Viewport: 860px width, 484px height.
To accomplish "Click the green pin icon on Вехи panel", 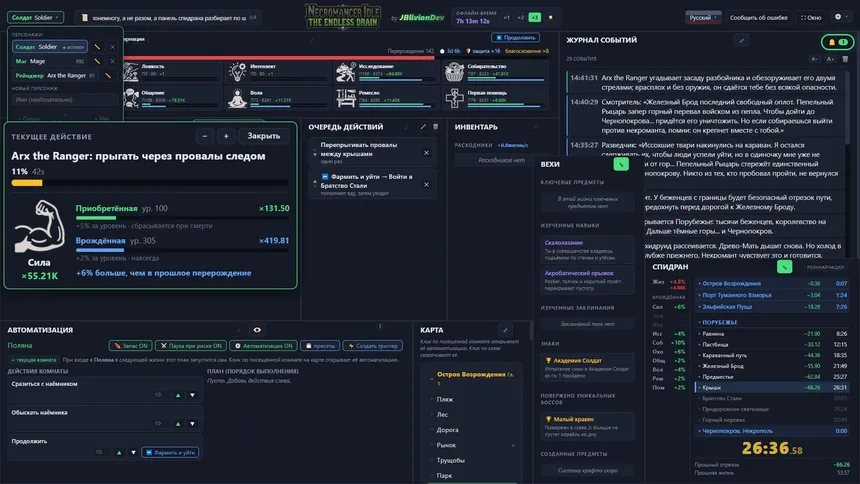I will coord(621,164).
